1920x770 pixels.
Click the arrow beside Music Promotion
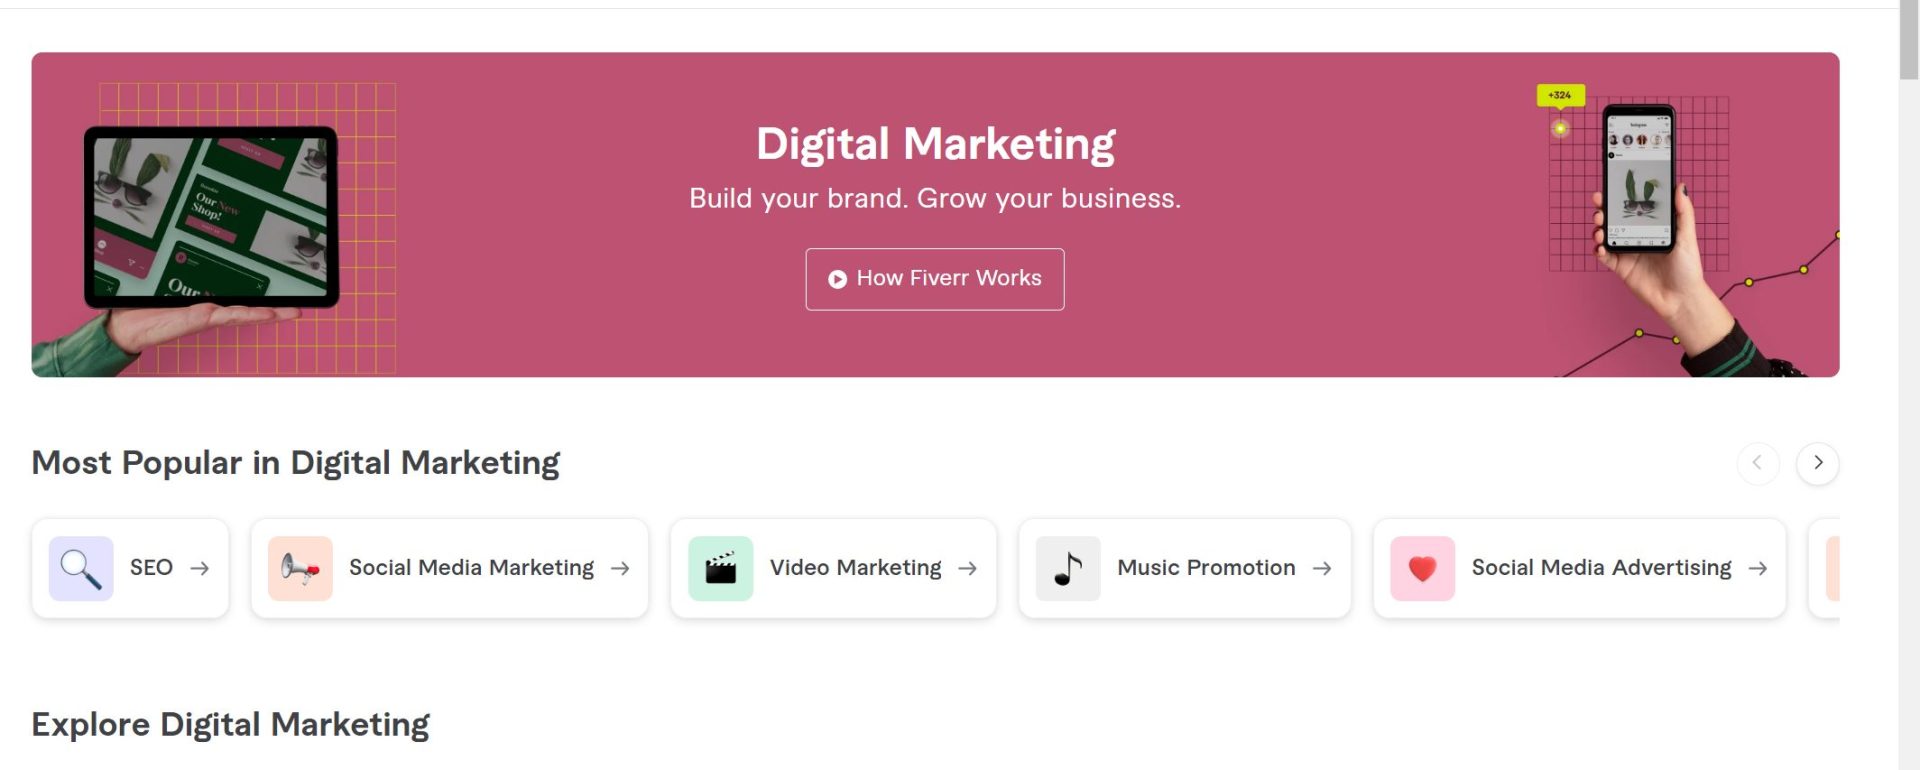click(x=1322, y=568)
